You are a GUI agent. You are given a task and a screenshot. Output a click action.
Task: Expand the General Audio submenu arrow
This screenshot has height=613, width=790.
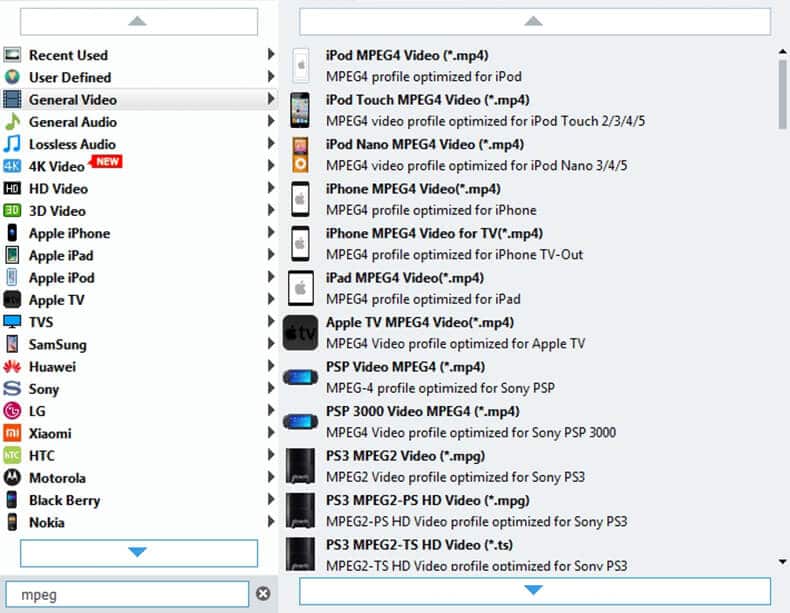(x=271, y=121)
